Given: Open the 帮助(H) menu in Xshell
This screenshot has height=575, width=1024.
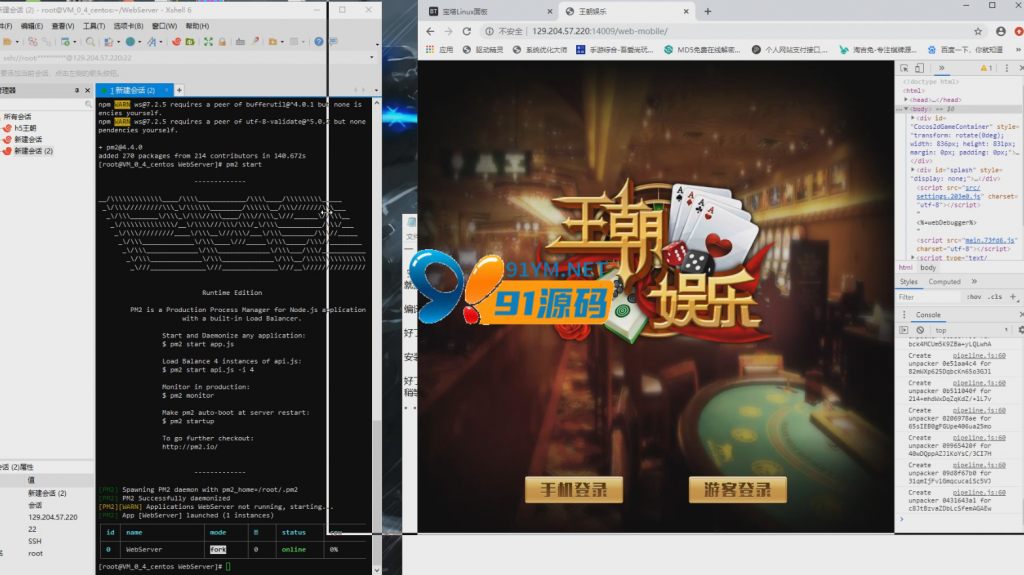Looking at the screenshot, I should pyautogui.click(x=197, y=26).
